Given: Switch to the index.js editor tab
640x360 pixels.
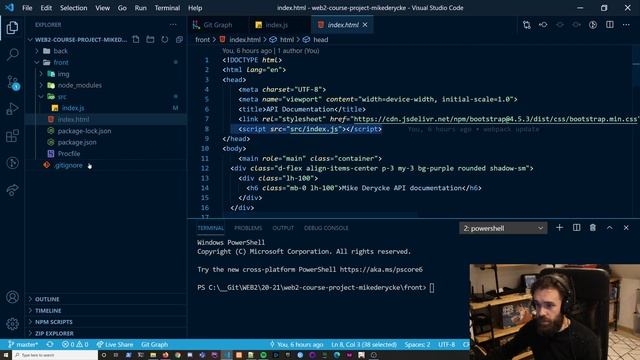Looking at the screenshot, I should coord(276,25).
